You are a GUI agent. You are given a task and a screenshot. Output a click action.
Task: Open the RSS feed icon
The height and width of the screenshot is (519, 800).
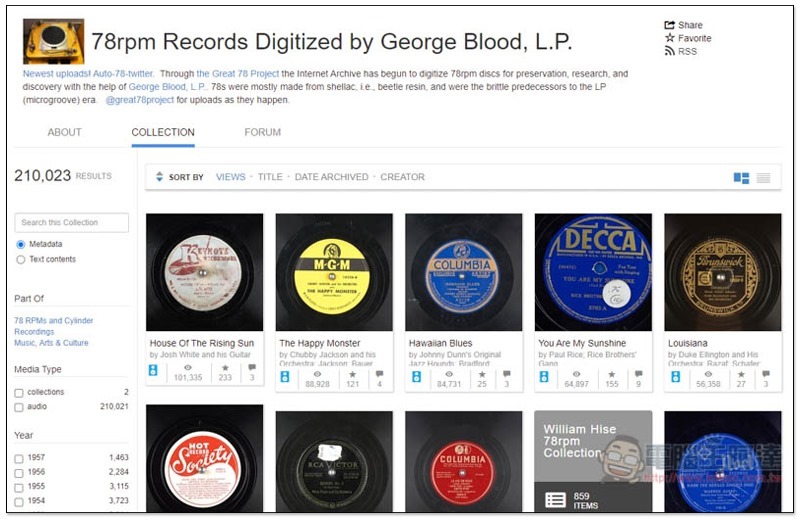click(669, 51)
